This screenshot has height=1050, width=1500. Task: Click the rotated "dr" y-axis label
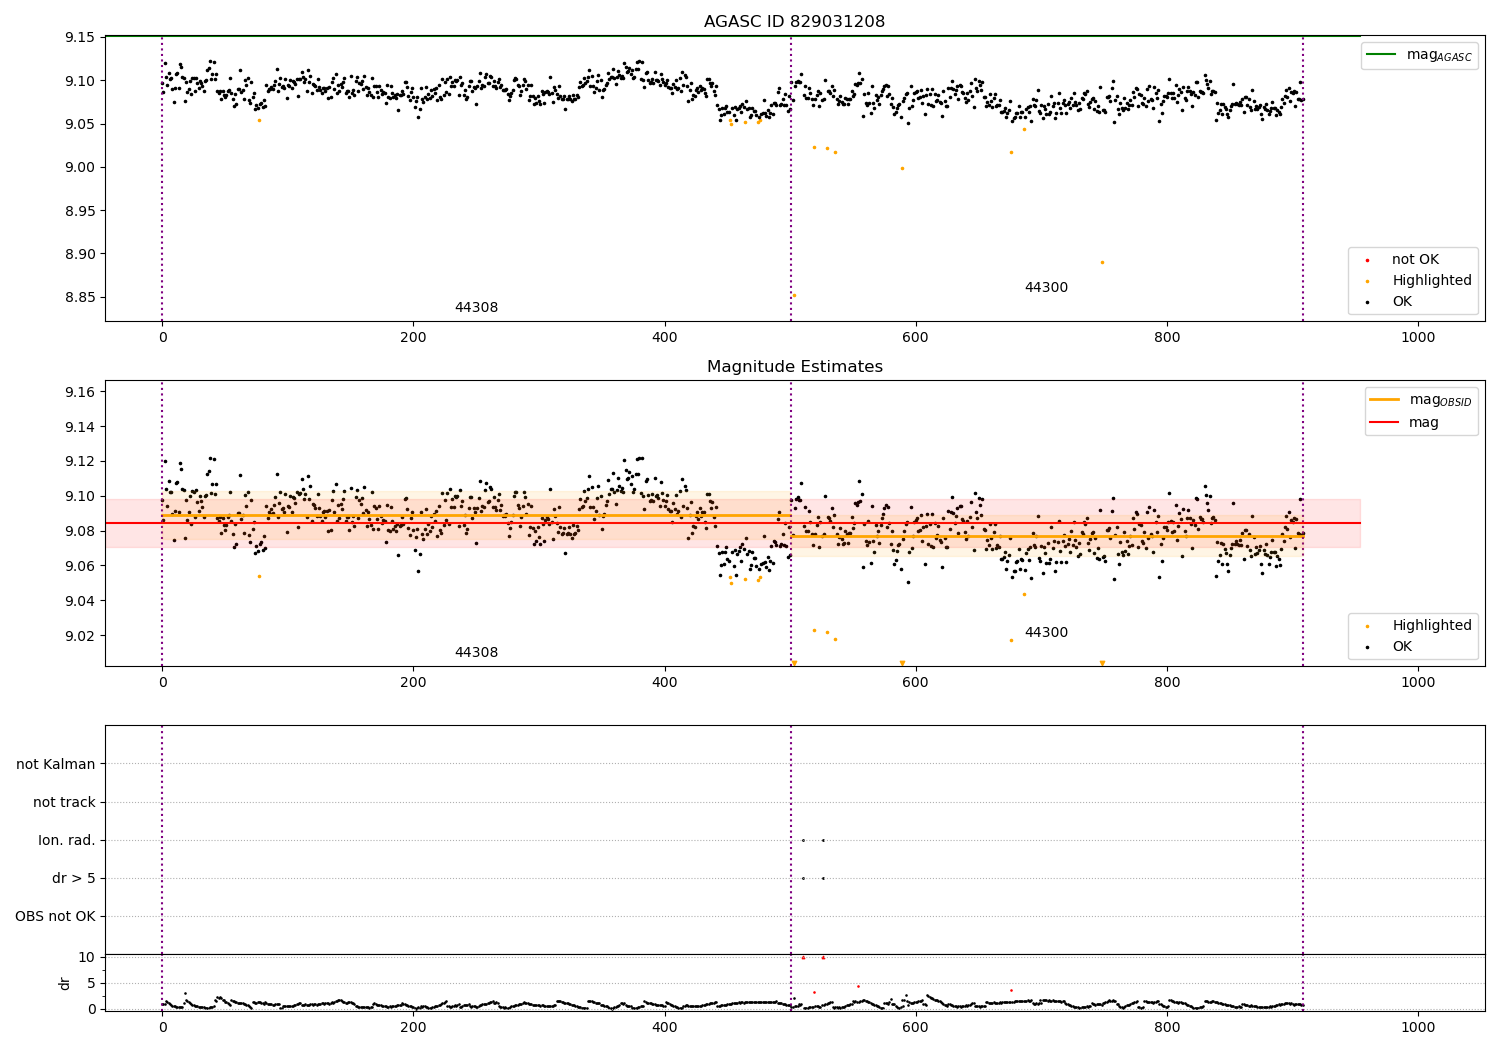point(65,983)
